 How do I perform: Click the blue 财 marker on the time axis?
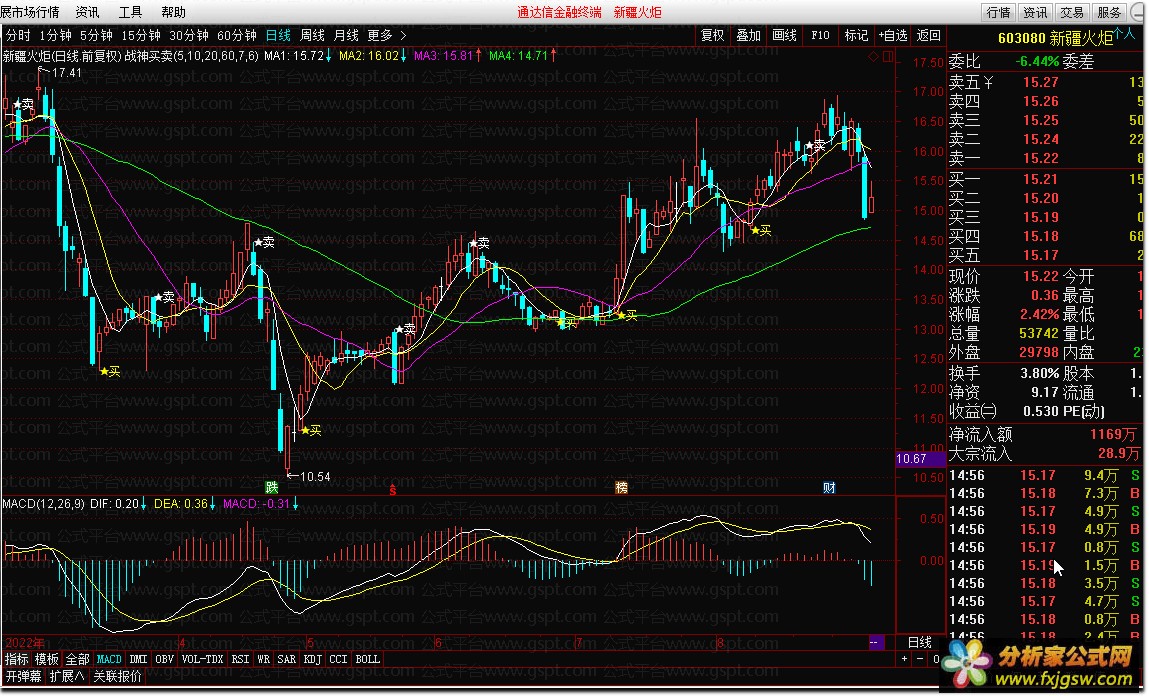[x=829, y=488]
